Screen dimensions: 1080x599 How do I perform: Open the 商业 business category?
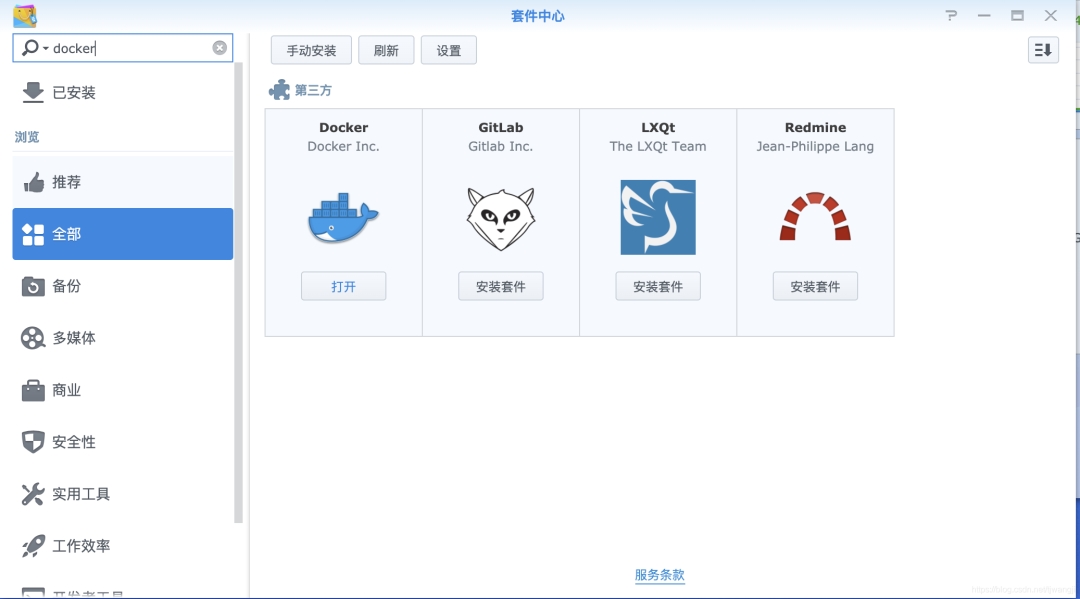(123, 390)
